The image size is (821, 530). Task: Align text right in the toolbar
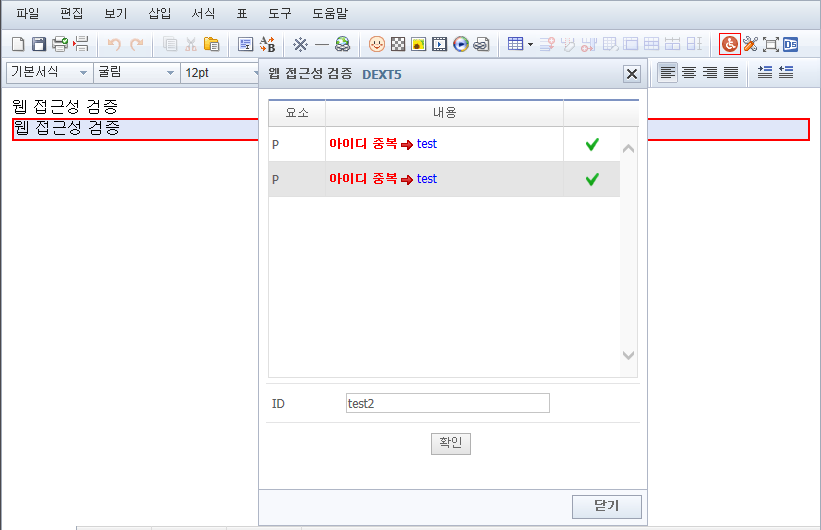(709, 72)
